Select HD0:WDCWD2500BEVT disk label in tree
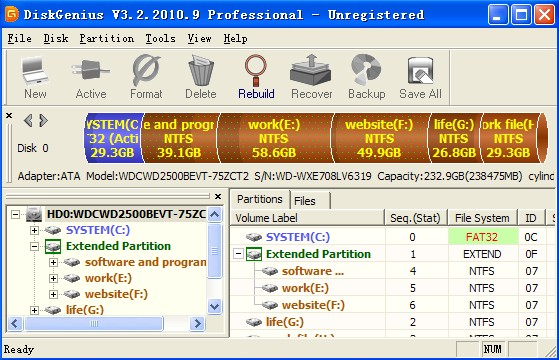Screen dimensions: 559x360 coord(126,214)
